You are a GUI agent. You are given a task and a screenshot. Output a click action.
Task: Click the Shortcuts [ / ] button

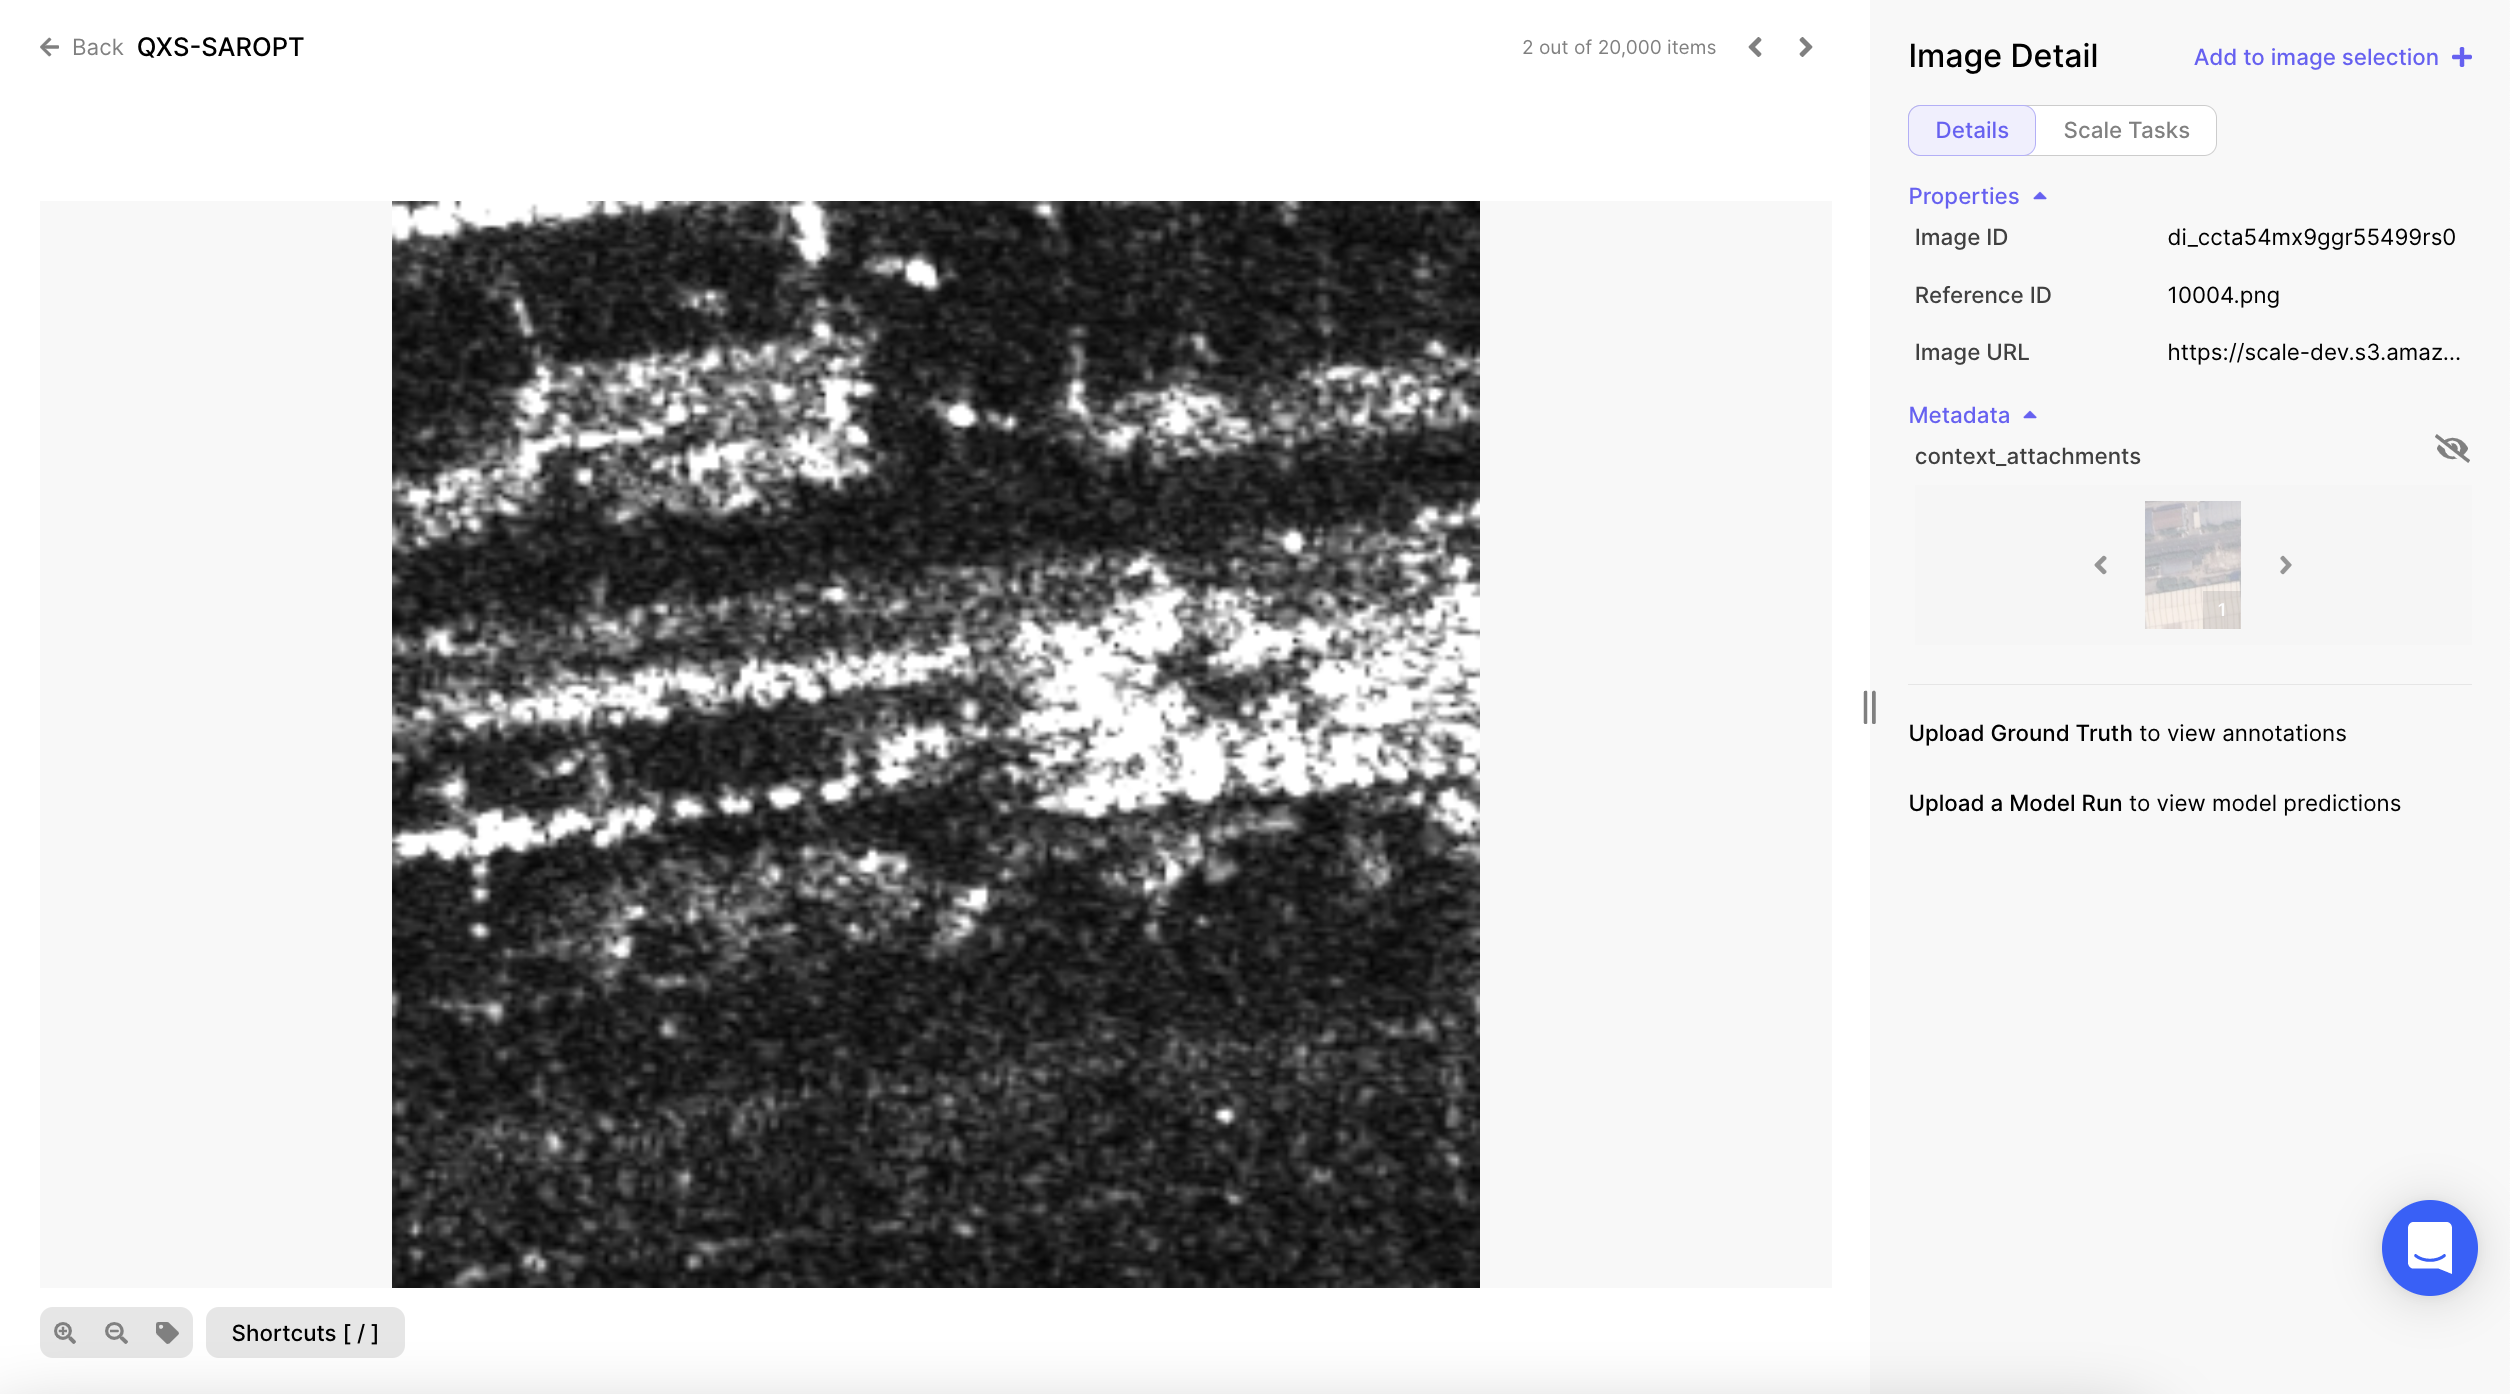(305, 1333)
